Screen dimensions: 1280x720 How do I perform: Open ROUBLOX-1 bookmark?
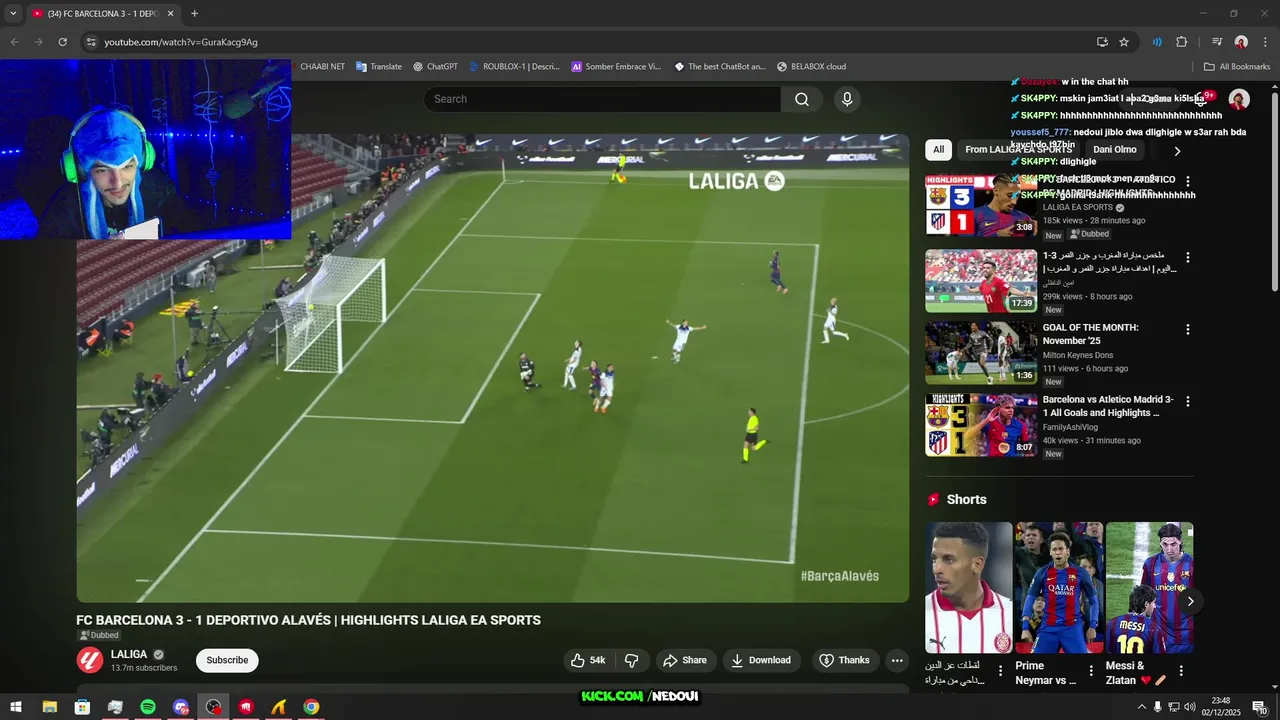[x=514, y=67]
